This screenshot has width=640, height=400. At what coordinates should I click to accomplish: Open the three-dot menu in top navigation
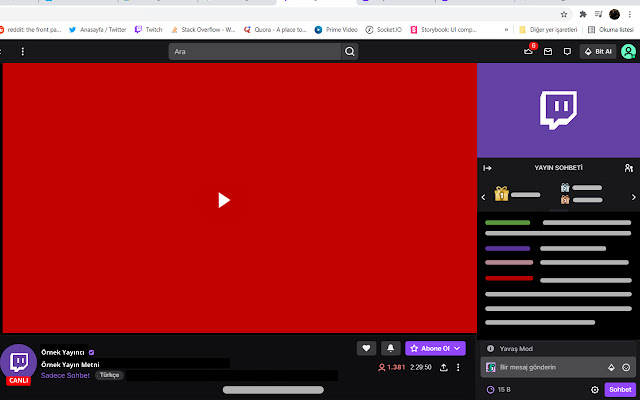(x=22, y=51)
